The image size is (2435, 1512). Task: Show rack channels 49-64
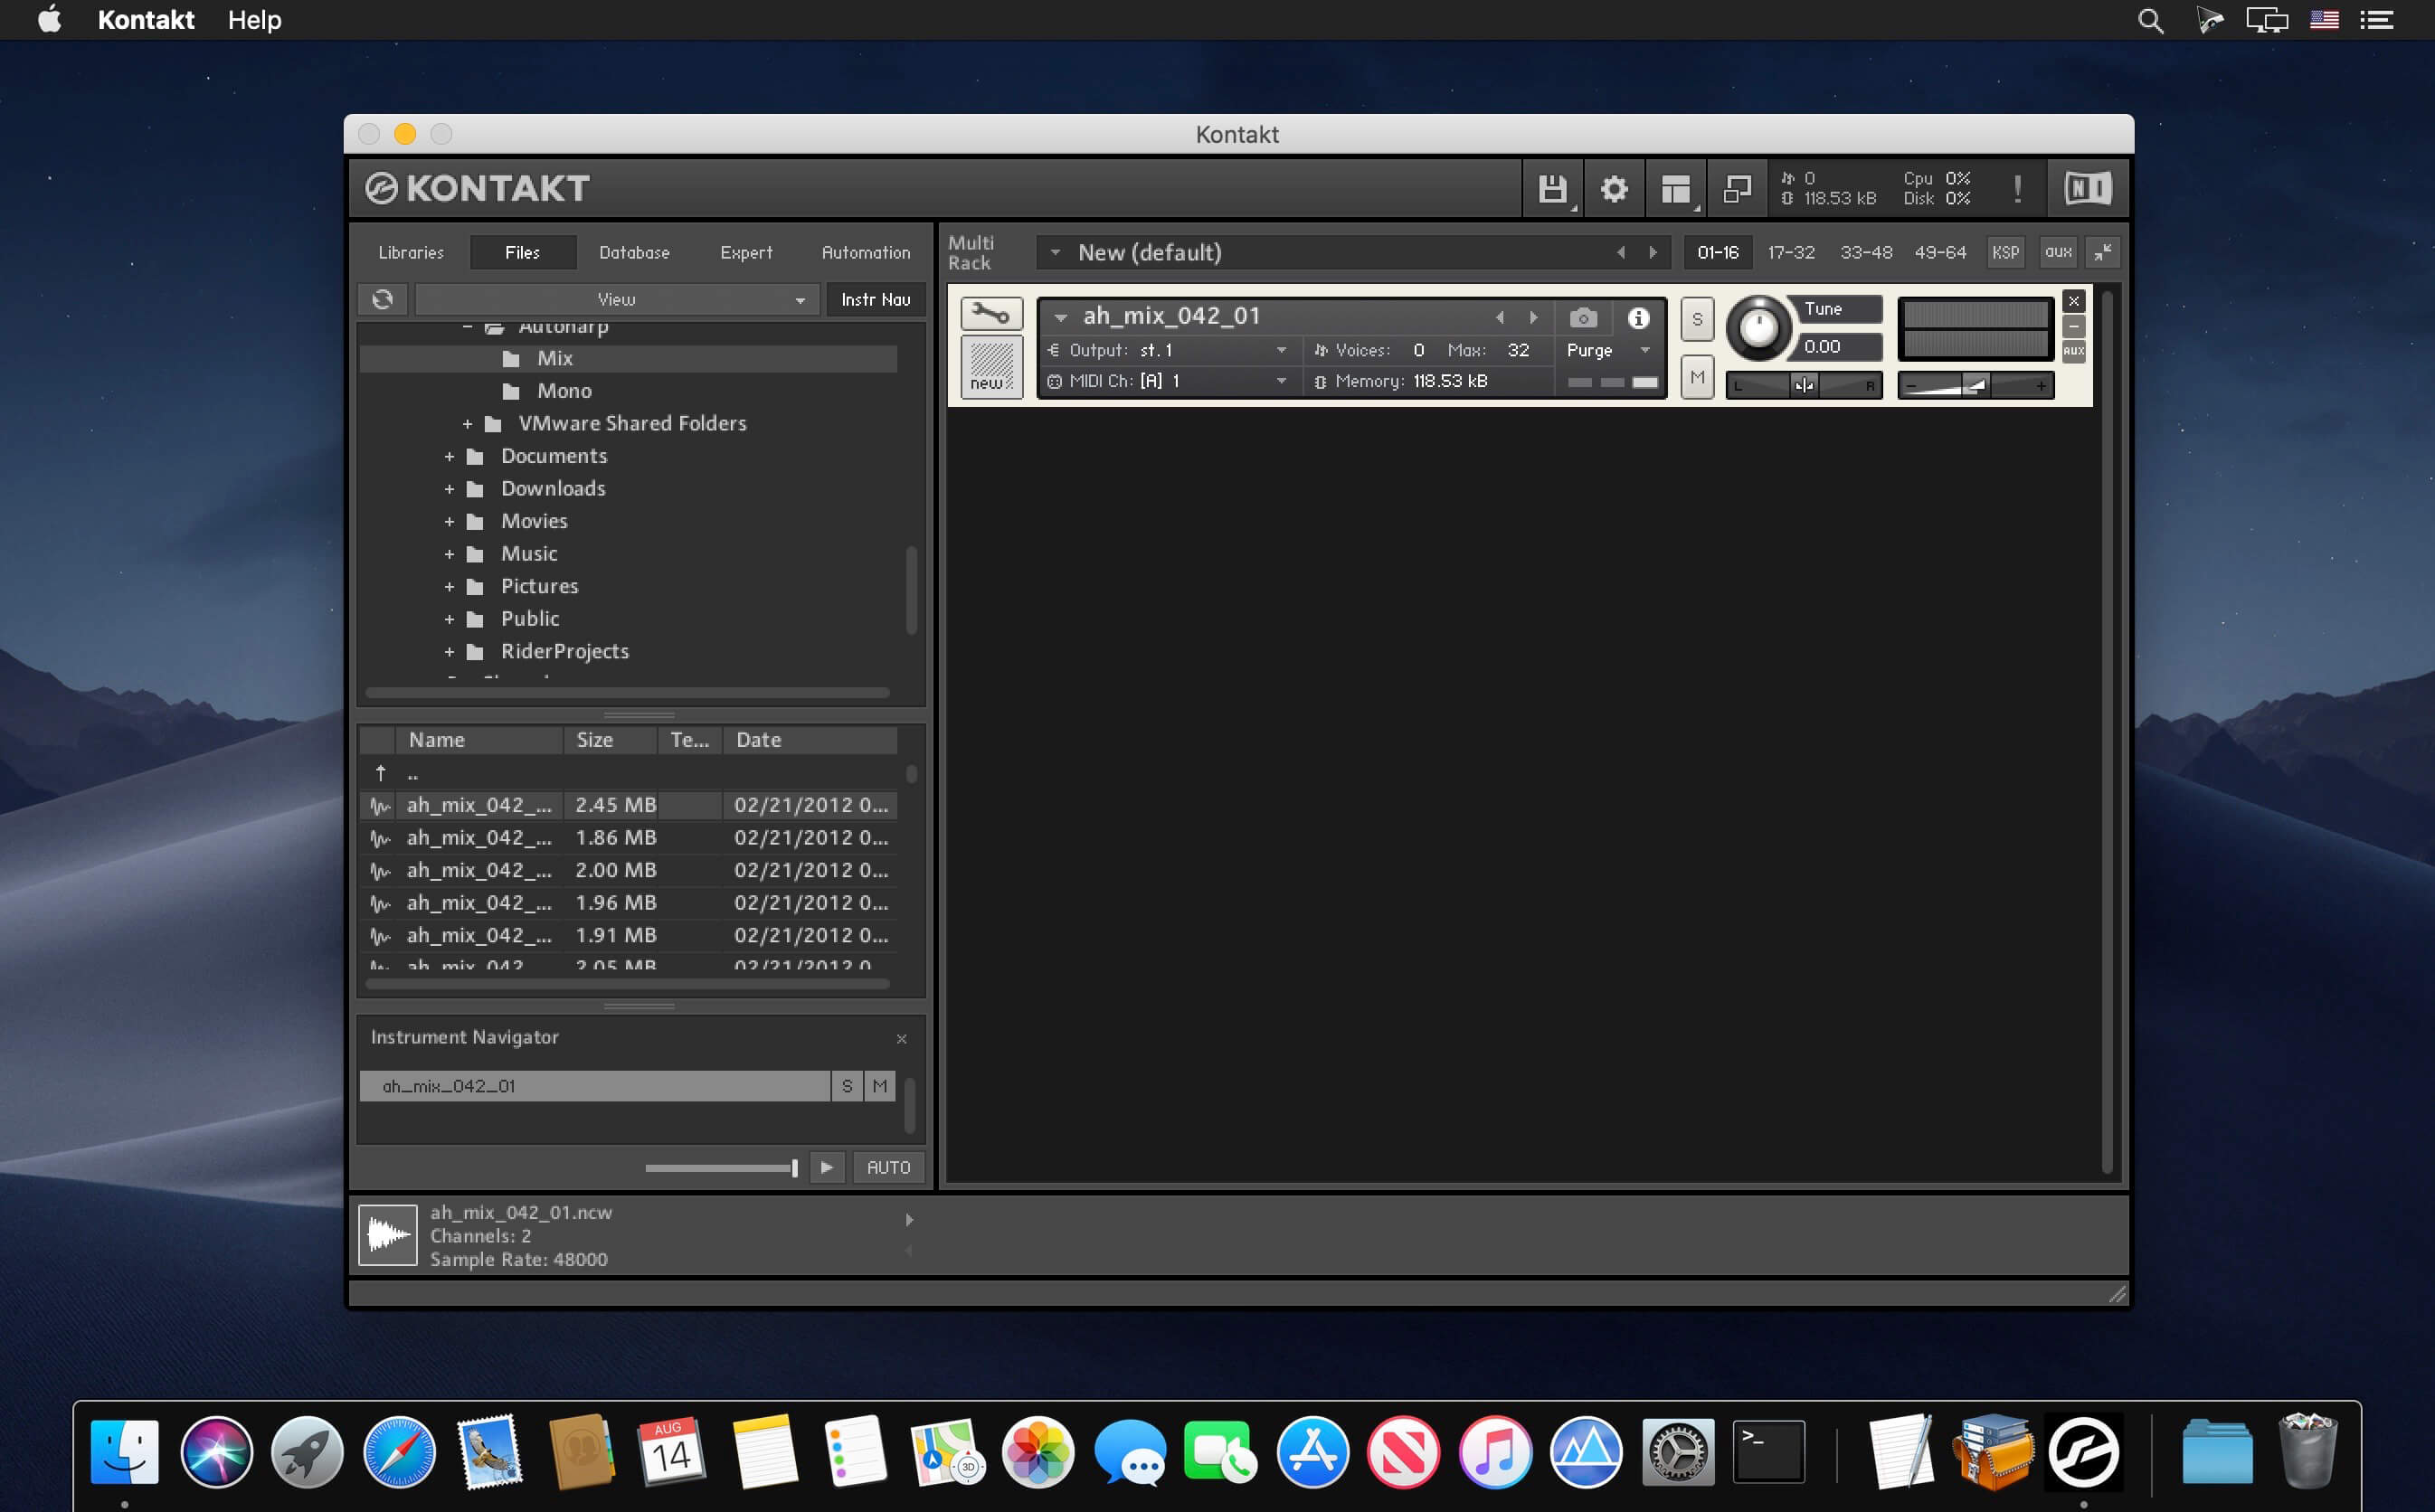pos(1940,252)
